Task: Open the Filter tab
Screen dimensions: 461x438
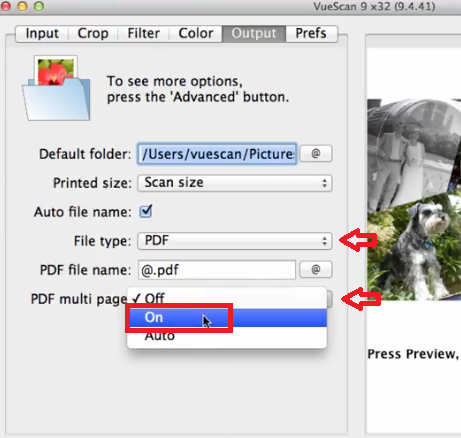Action: (144, 33)
